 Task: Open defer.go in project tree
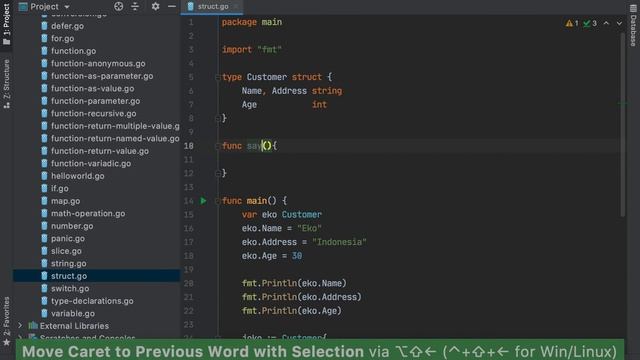[x=67, y=26]
